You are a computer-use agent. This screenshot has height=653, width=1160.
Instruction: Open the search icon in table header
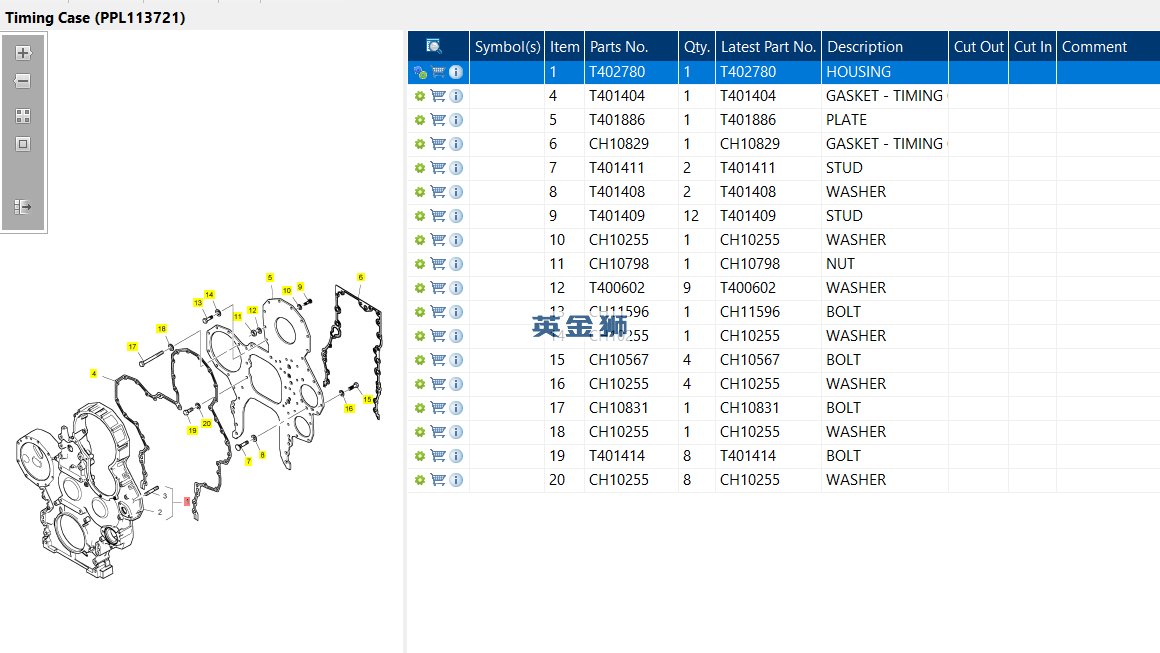pyautogui.click(x=434, y=46)
